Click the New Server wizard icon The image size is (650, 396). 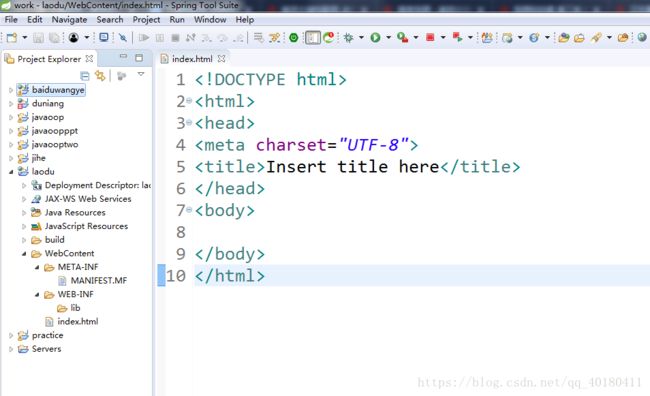[x=507, y=38]
